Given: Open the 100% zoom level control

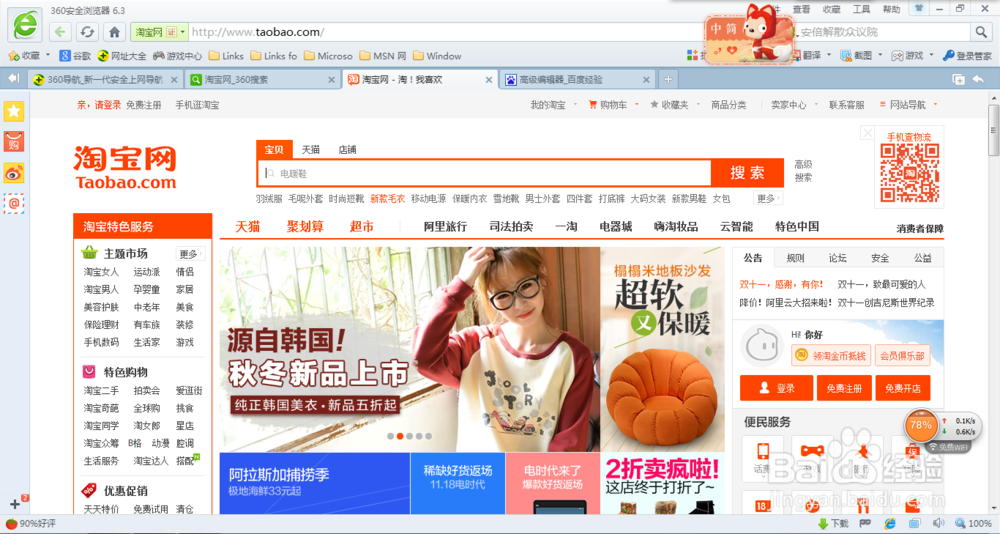Looking at the screenshot, I should (974, 524).
